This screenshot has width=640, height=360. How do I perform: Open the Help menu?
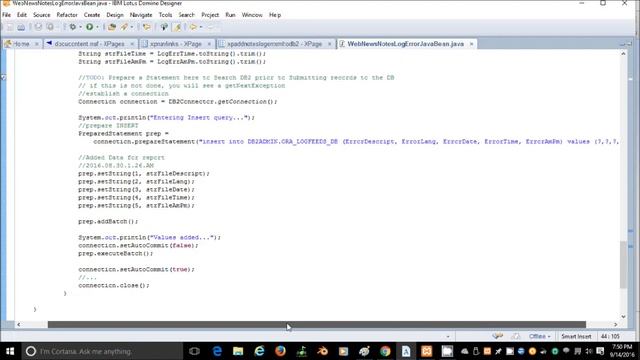275,15
